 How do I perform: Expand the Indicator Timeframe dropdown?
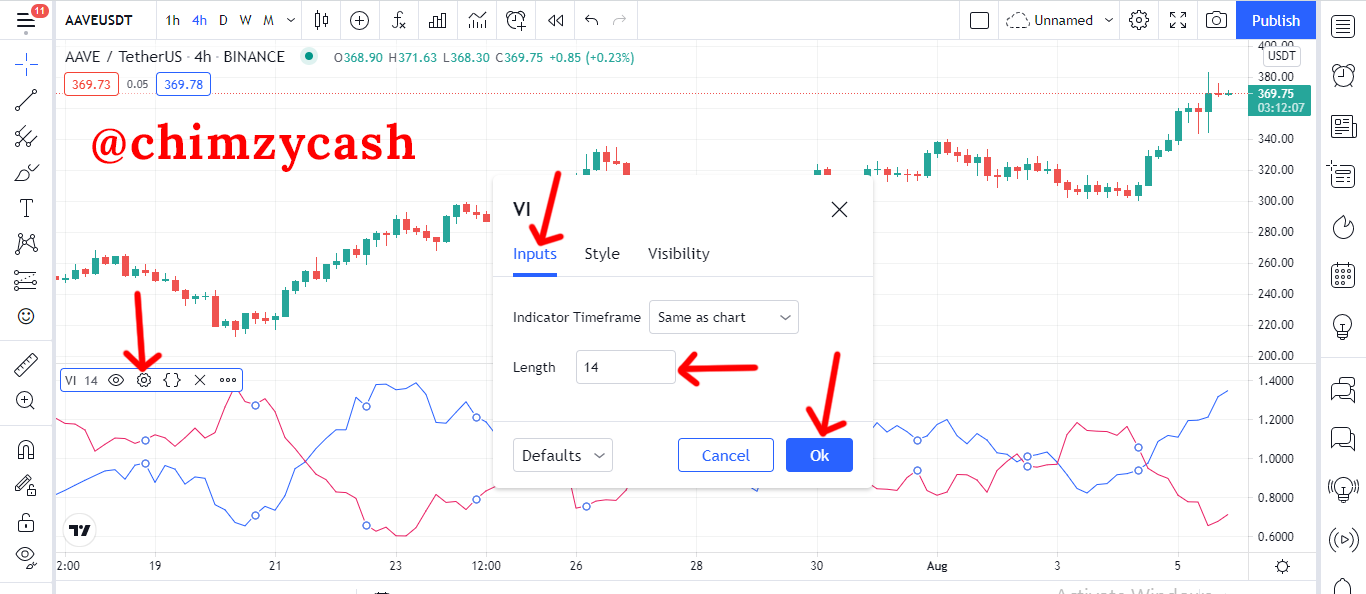click(x=724, y=317)
